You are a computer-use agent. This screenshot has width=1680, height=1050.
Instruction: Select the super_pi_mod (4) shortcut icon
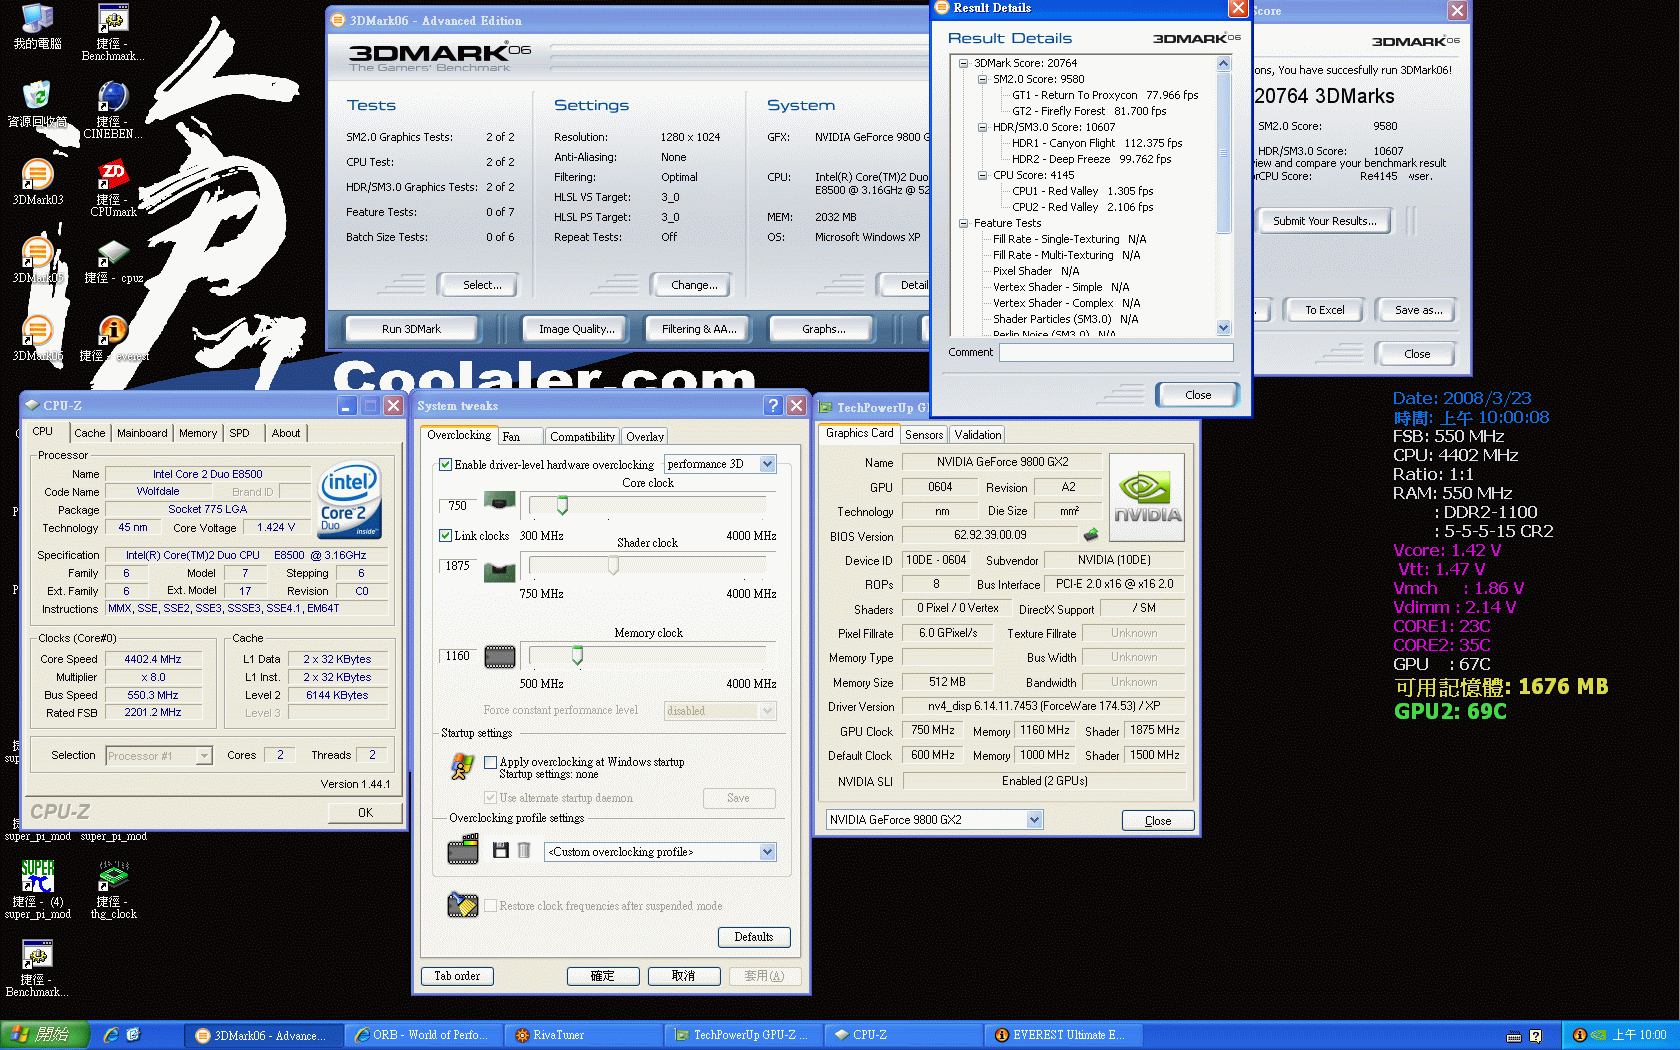(37, 890)
